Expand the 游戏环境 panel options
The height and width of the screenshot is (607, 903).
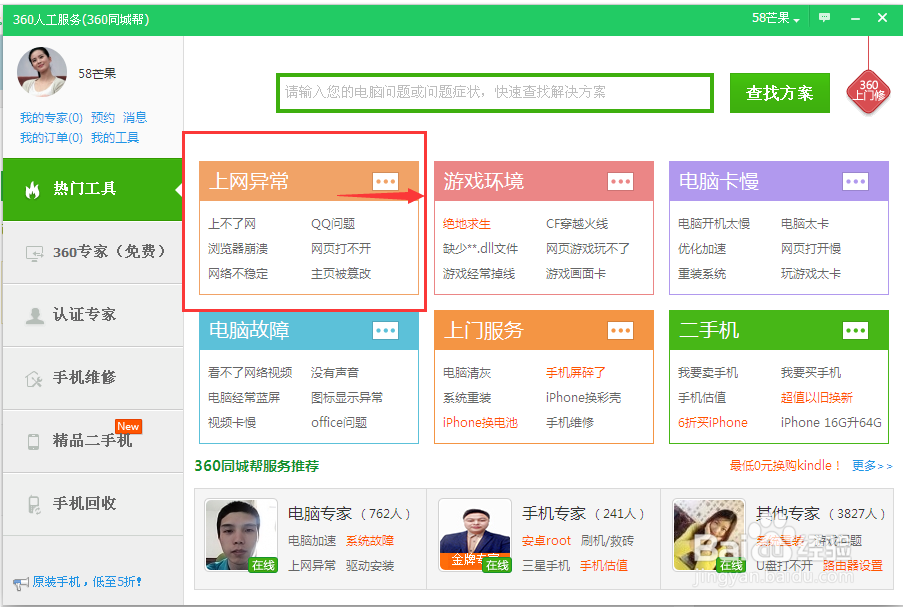(620, 181)
